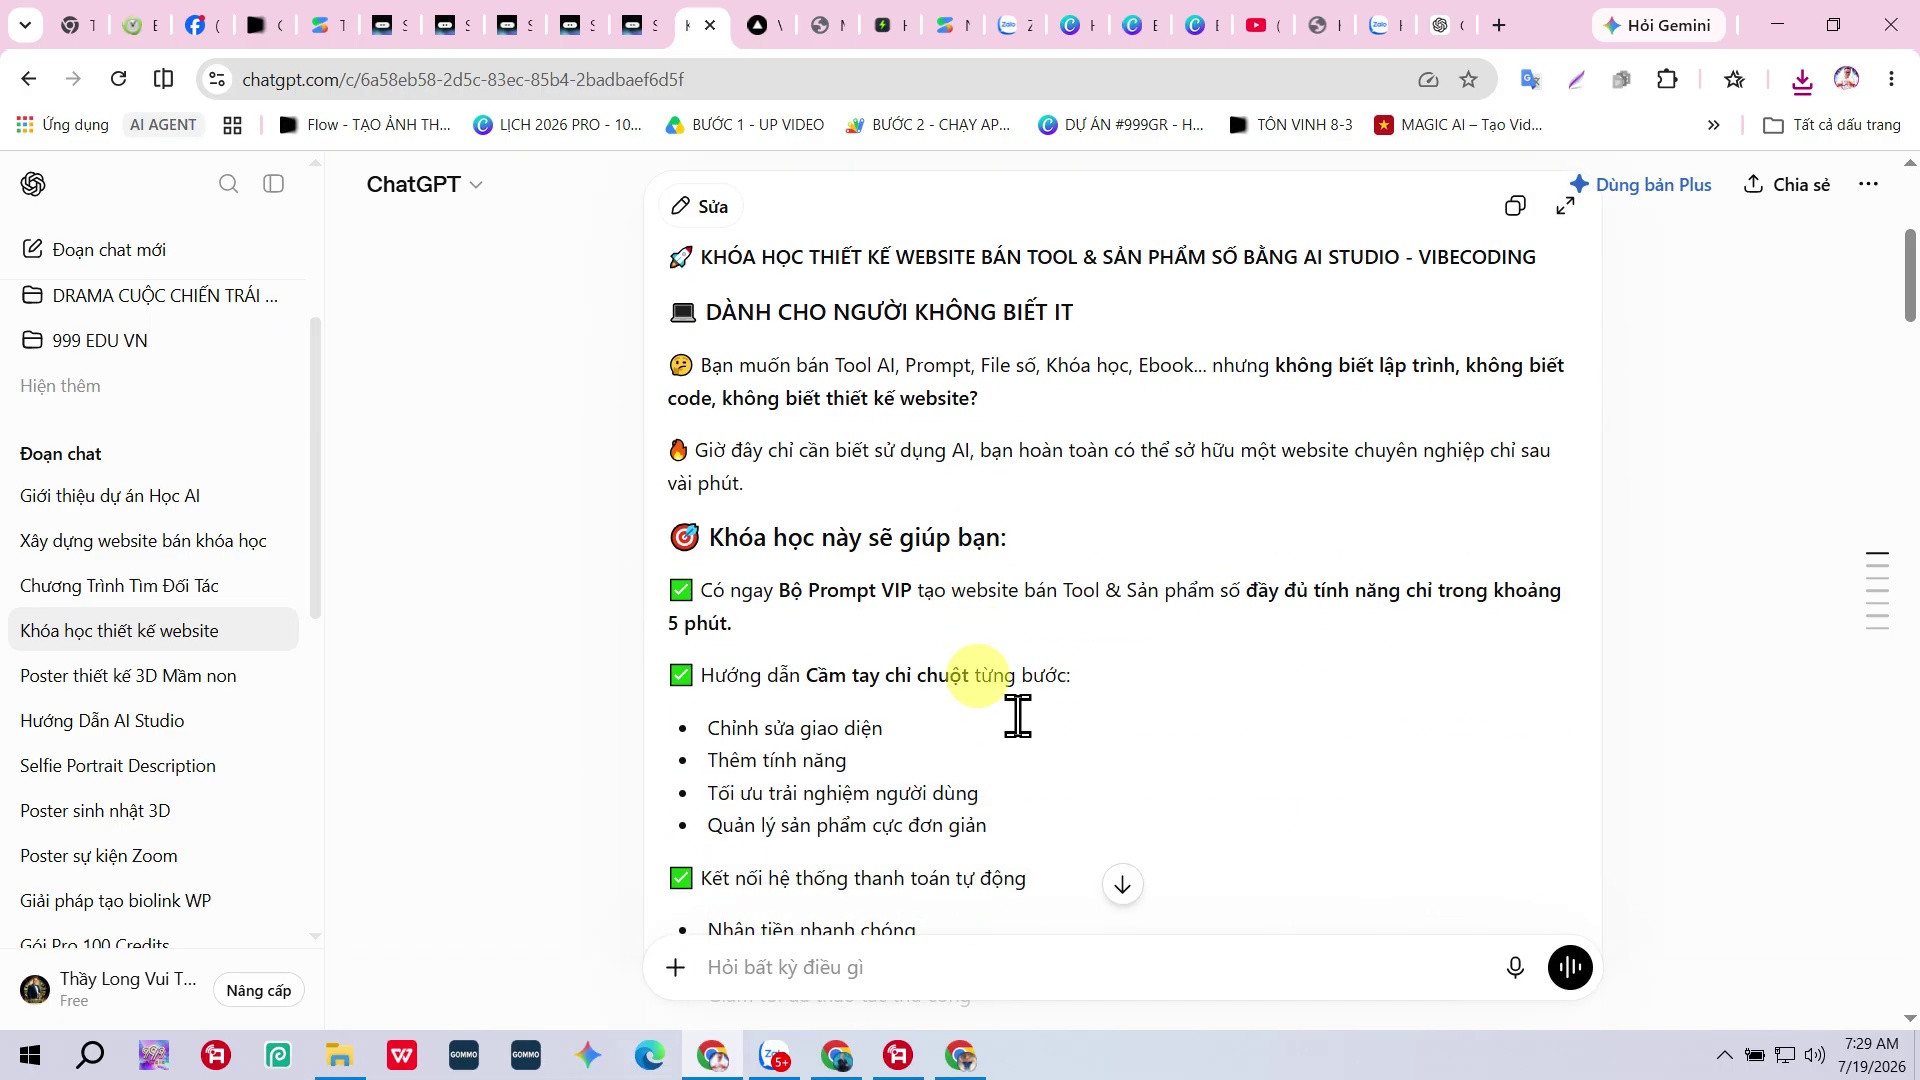
Task: Start voice mode with the waveform button
Action: coord(1570,967)
